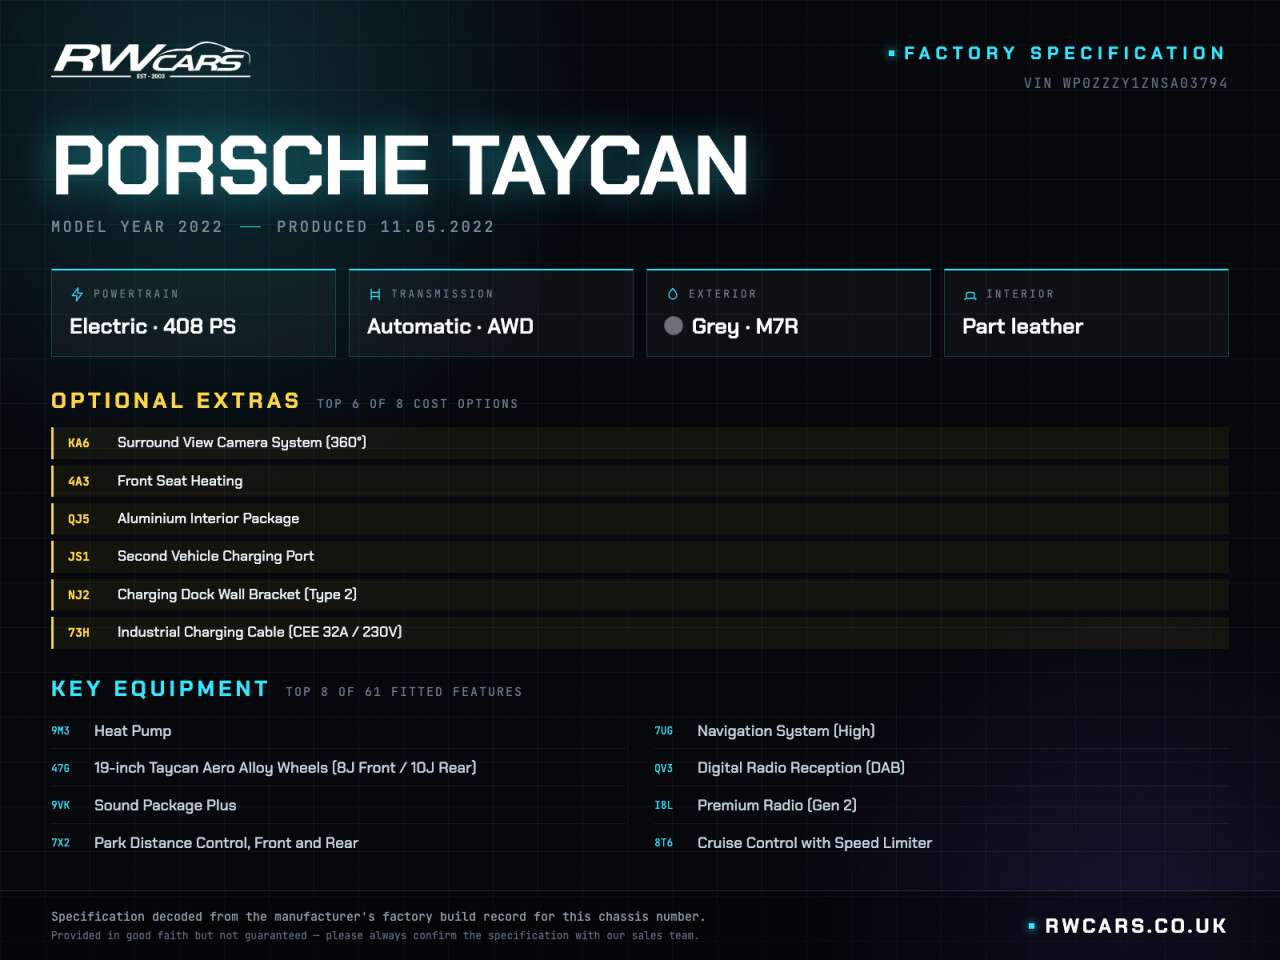Click the 9M3 equipment code

[61, 731]
